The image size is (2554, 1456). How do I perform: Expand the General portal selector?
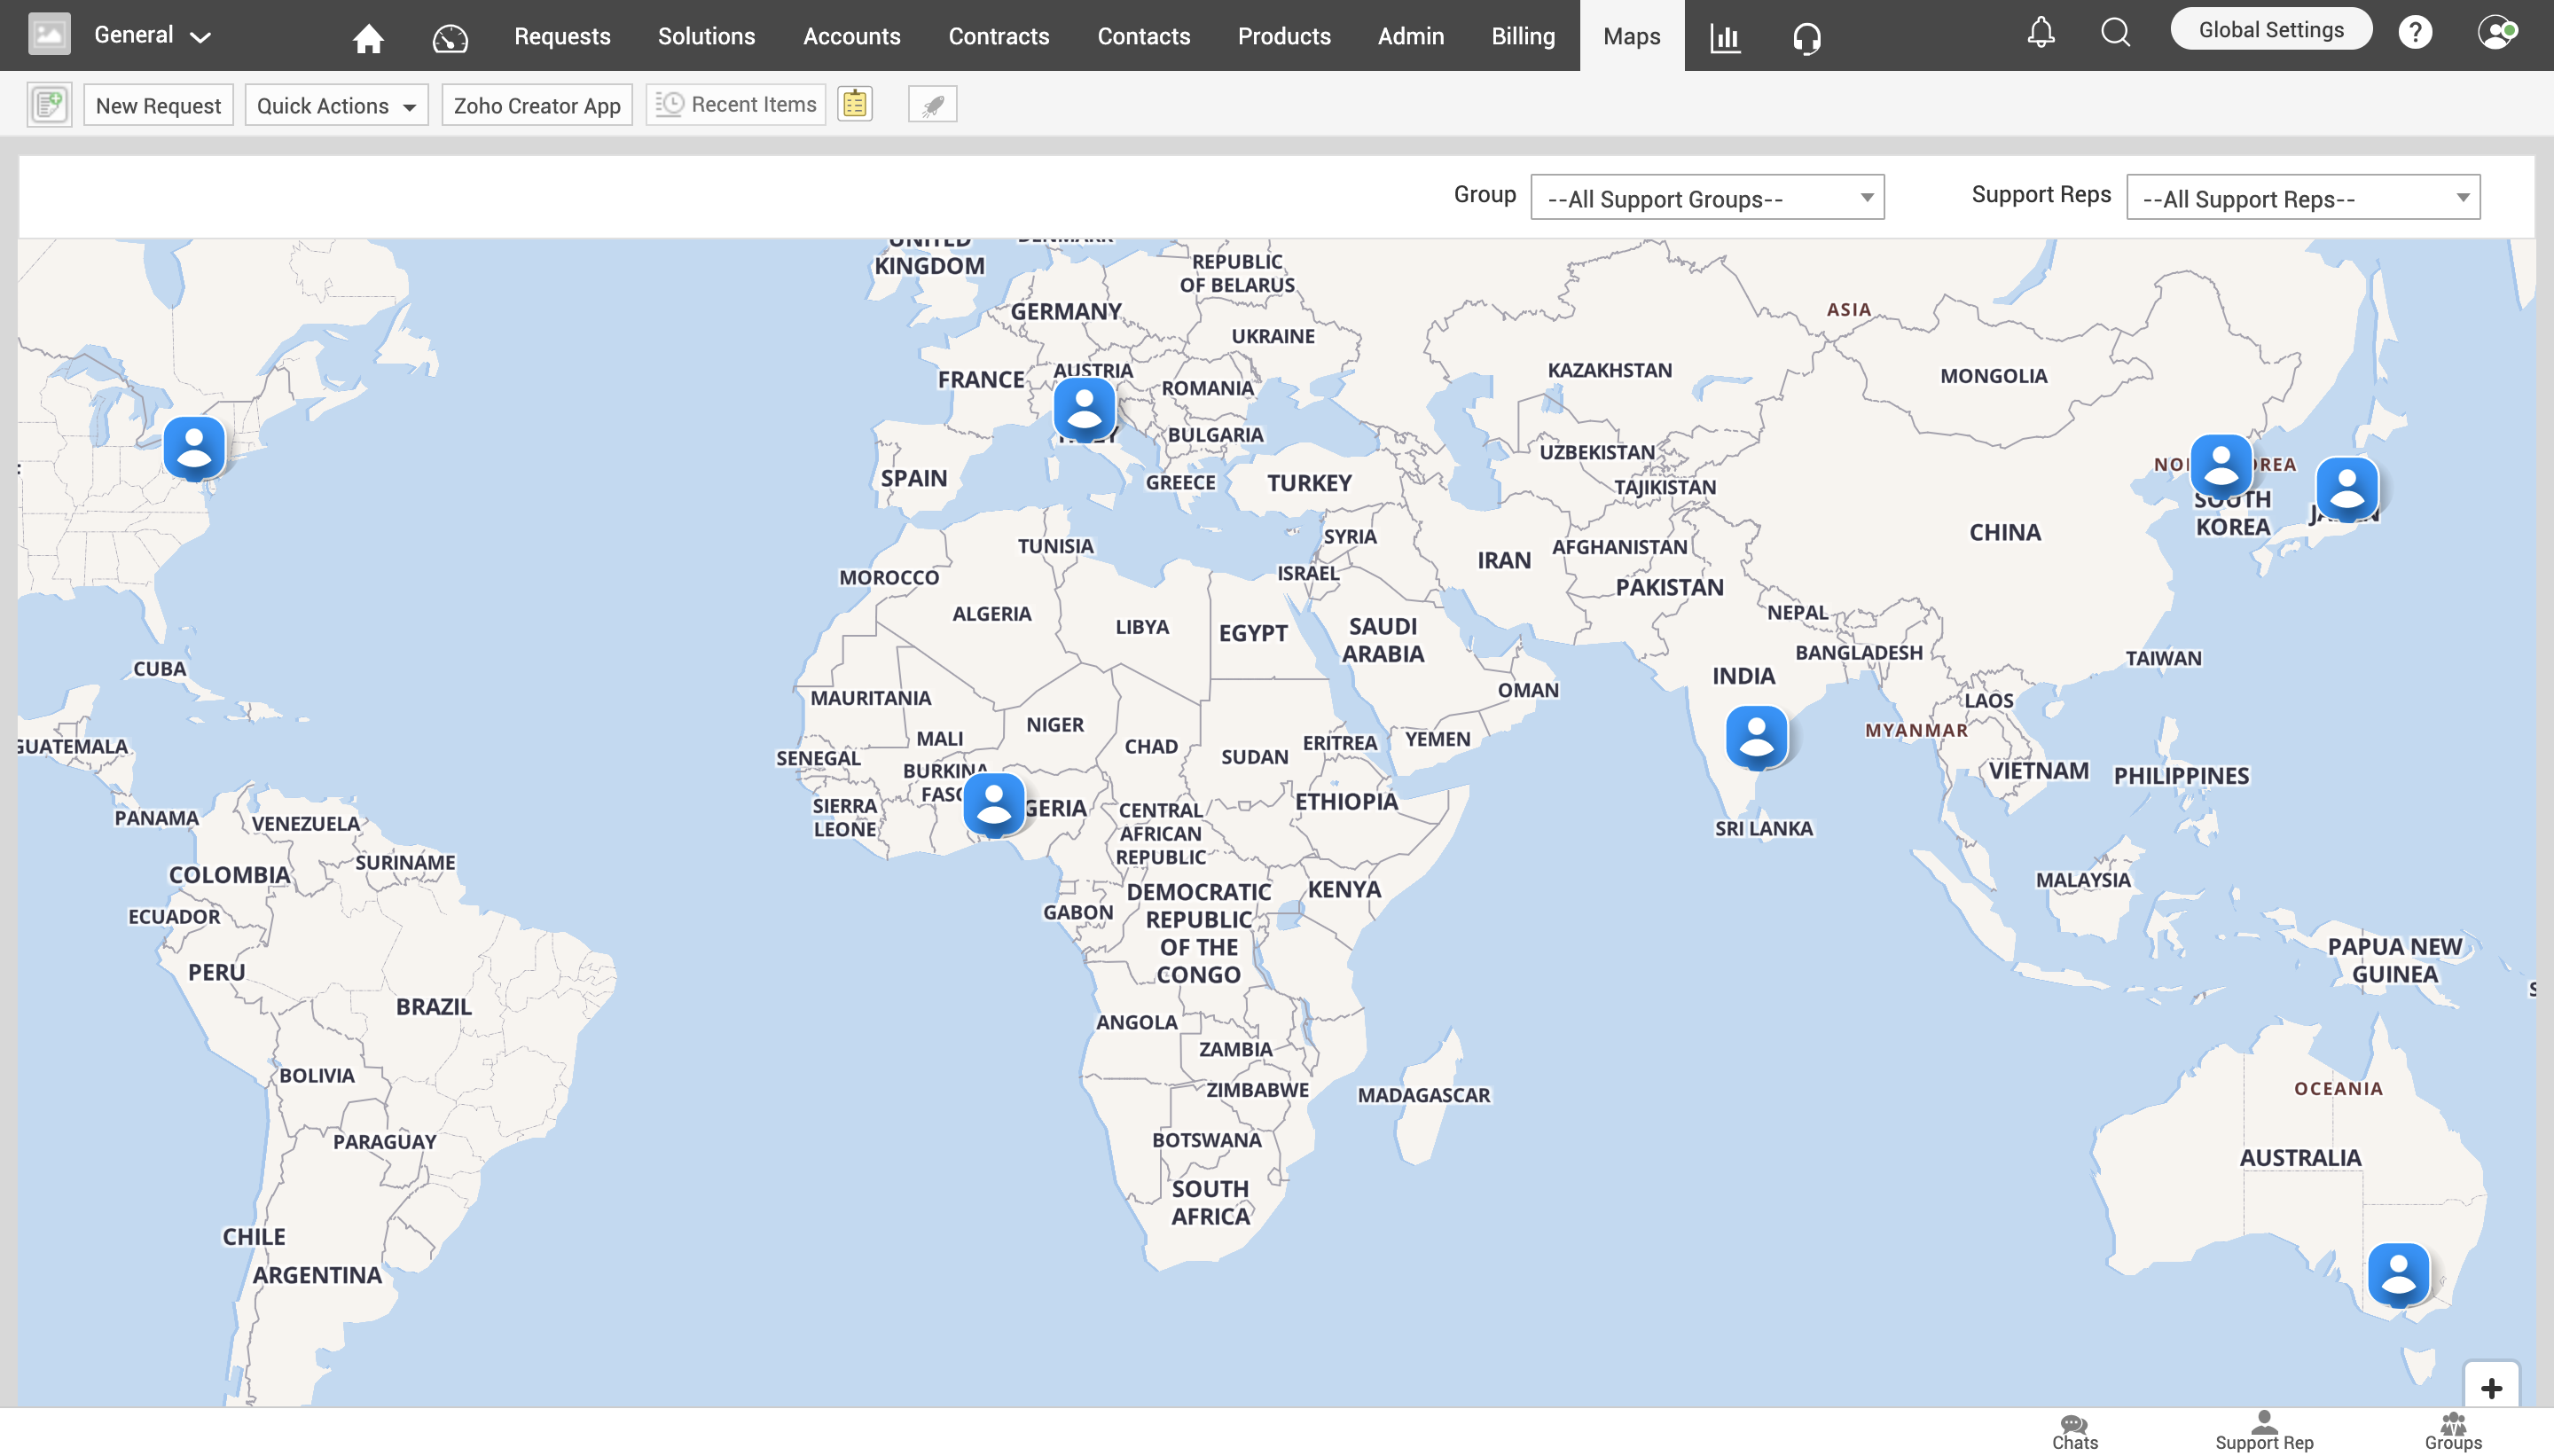[x=152, y=35]
